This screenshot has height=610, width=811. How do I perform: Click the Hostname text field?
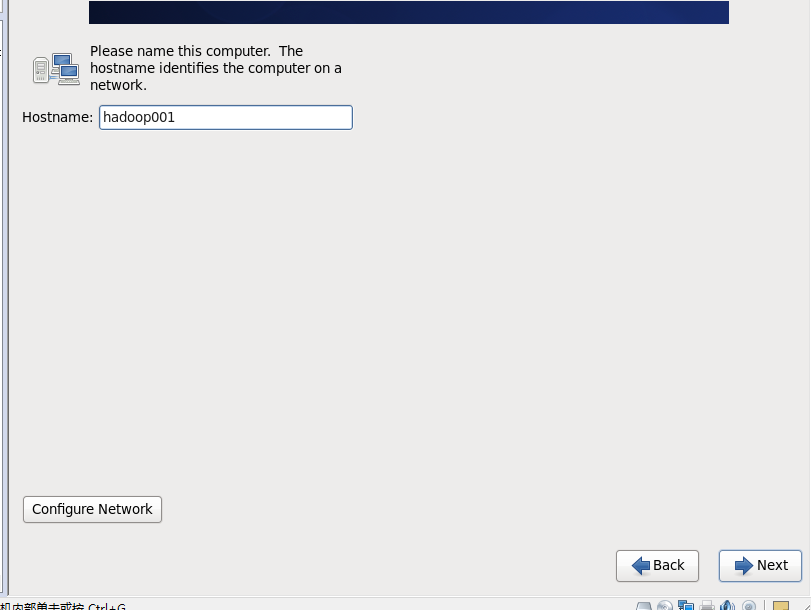click(x=226, y=117)
